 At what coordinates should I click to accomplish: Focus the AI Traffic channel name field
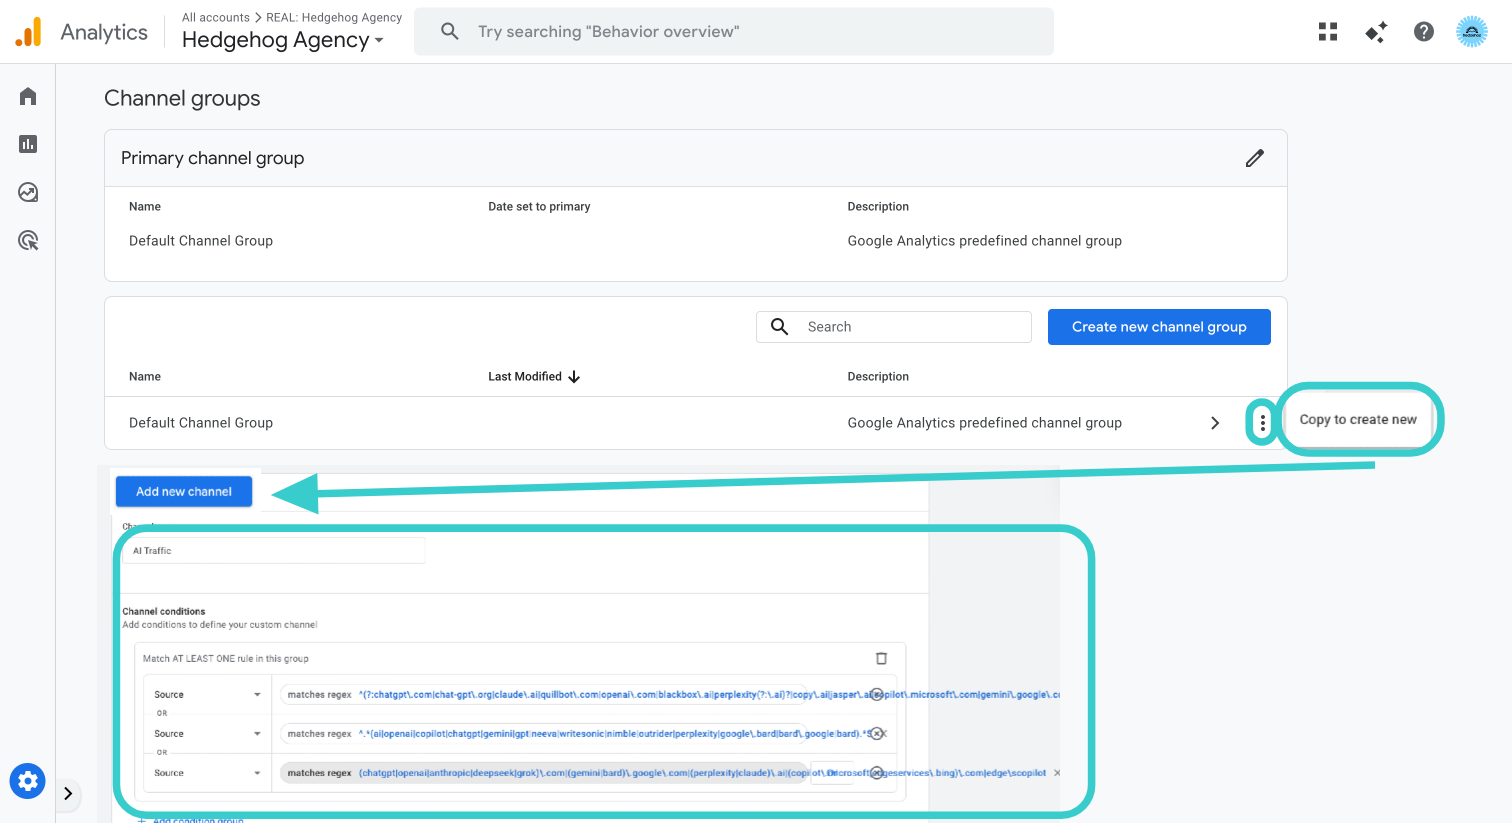tap(273, 551)
